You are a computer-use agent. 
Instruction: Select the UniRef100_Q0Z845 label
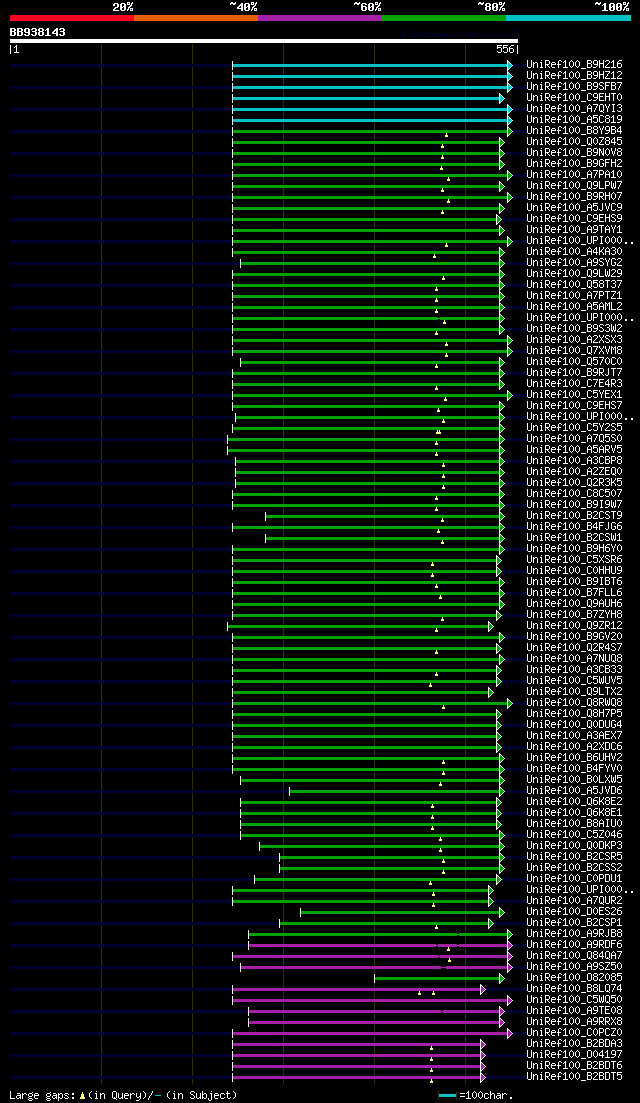pyautogui.click(x=574, y=141)
